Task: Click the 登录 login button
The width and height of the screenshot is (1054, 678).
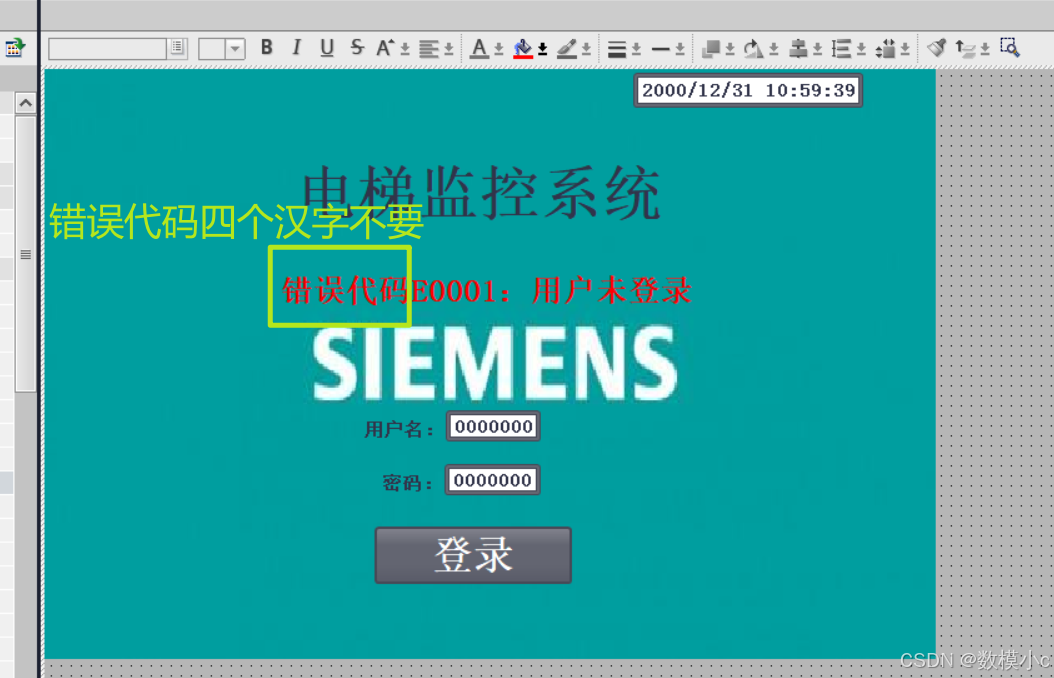Action: (x=473, y=555)
